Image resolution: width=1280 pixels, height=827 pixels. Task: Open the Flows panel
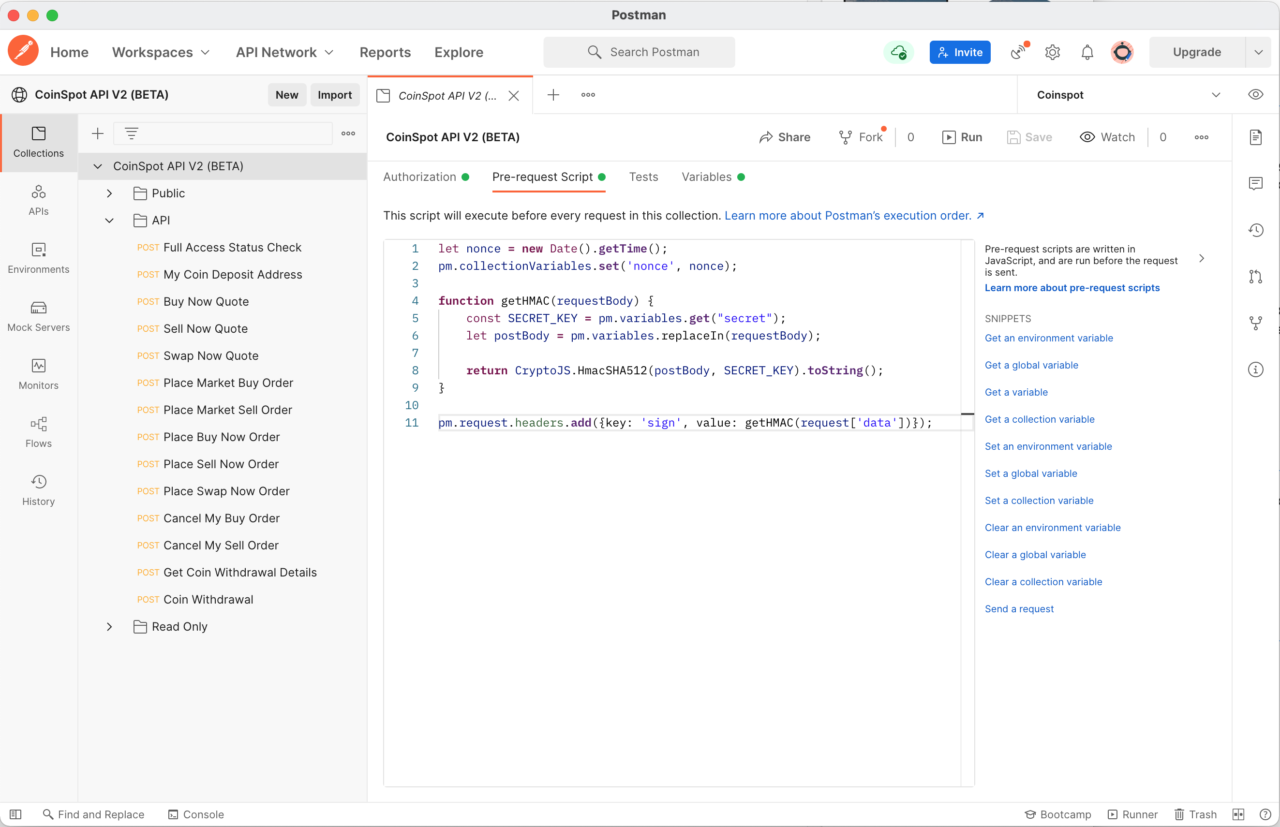(38, 432)
